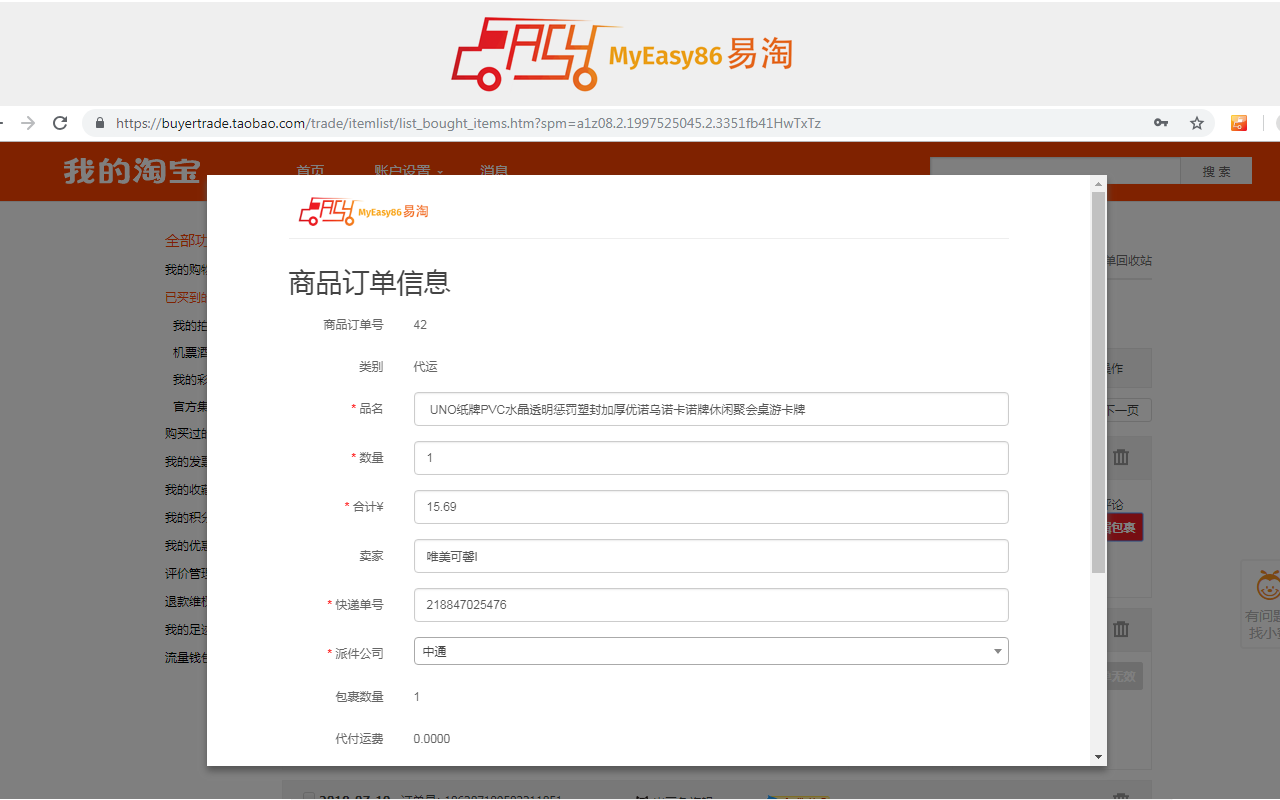Click the 搜索 search button
The image size is (1280, 800).
(1216, 171)
